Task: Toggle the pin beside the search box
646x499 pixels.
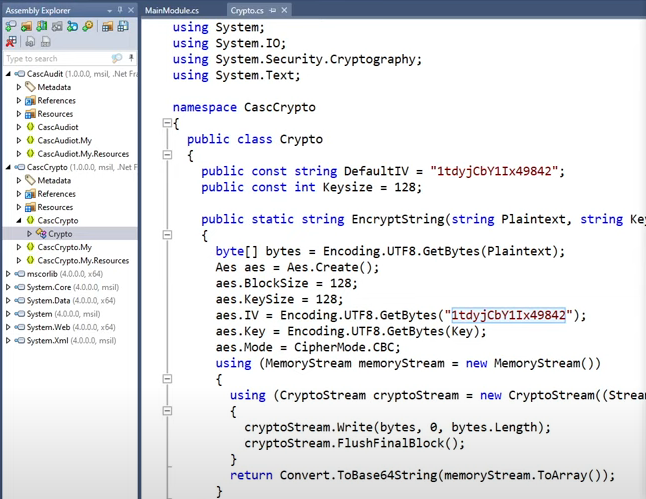Action: coord(131,59)
